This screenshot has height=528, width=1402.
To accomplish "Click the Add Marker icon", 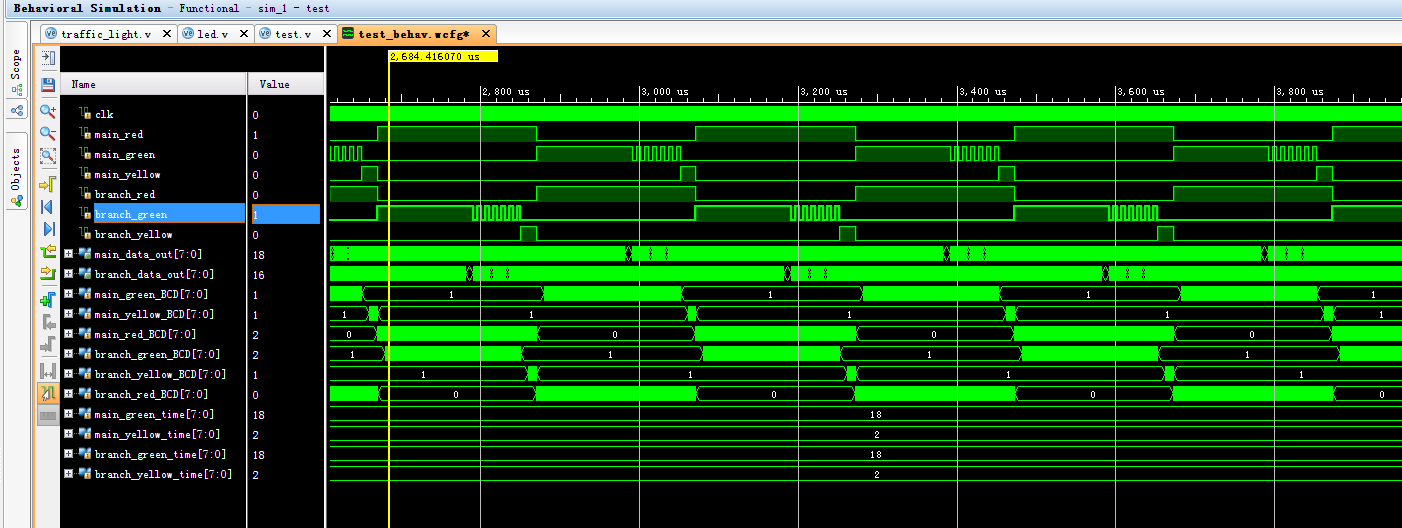I will click(48, 299).
